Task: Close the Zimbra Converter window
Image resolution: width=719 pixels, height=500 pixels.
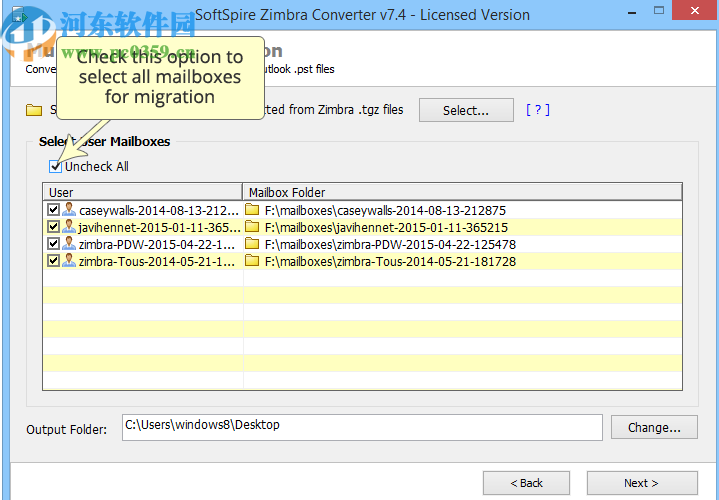Action: click(x=695, y=11)
